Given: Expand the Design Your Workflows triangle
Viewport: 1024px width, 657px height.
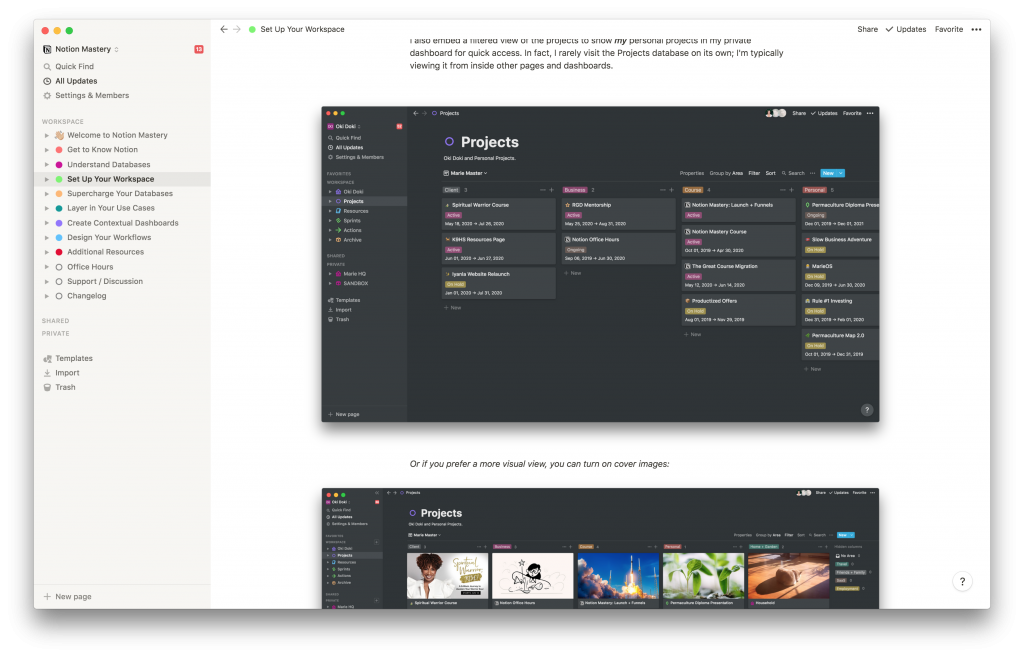Looking at the screenshot, I should (x=46, y=237).
